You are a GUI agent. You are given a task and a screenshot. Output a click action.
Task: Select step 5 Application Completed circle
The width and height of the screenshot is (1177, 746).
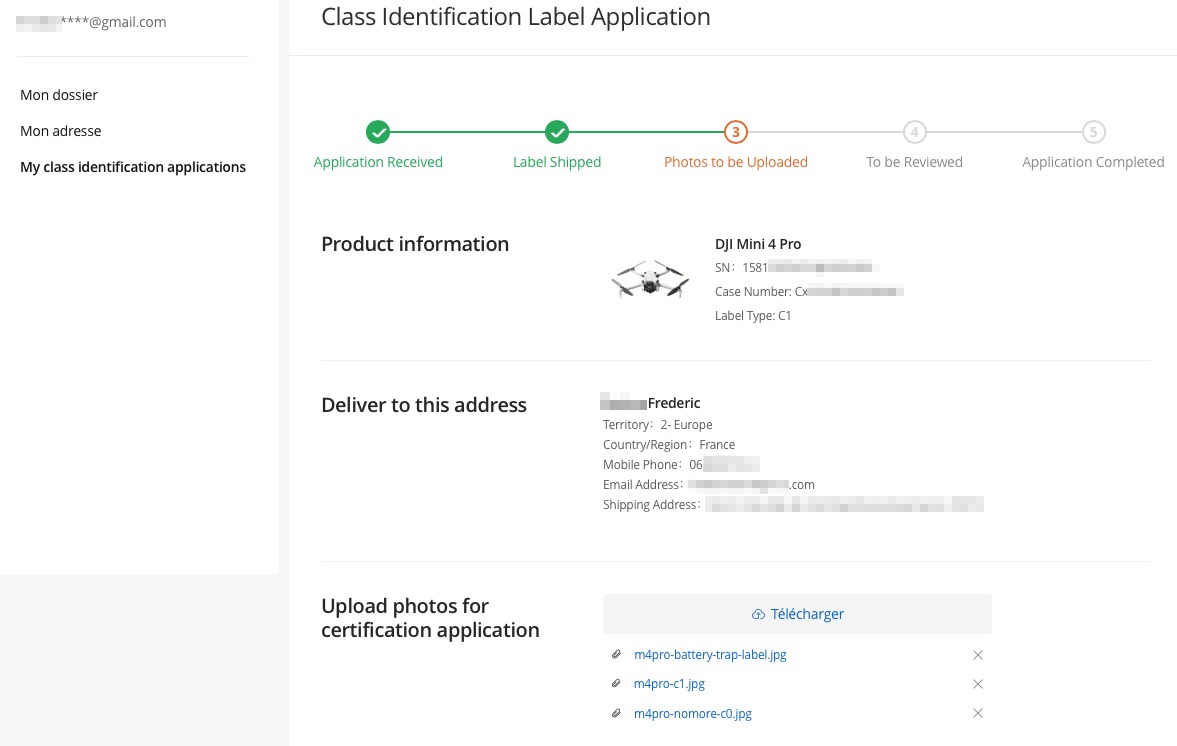point(1093,132)
